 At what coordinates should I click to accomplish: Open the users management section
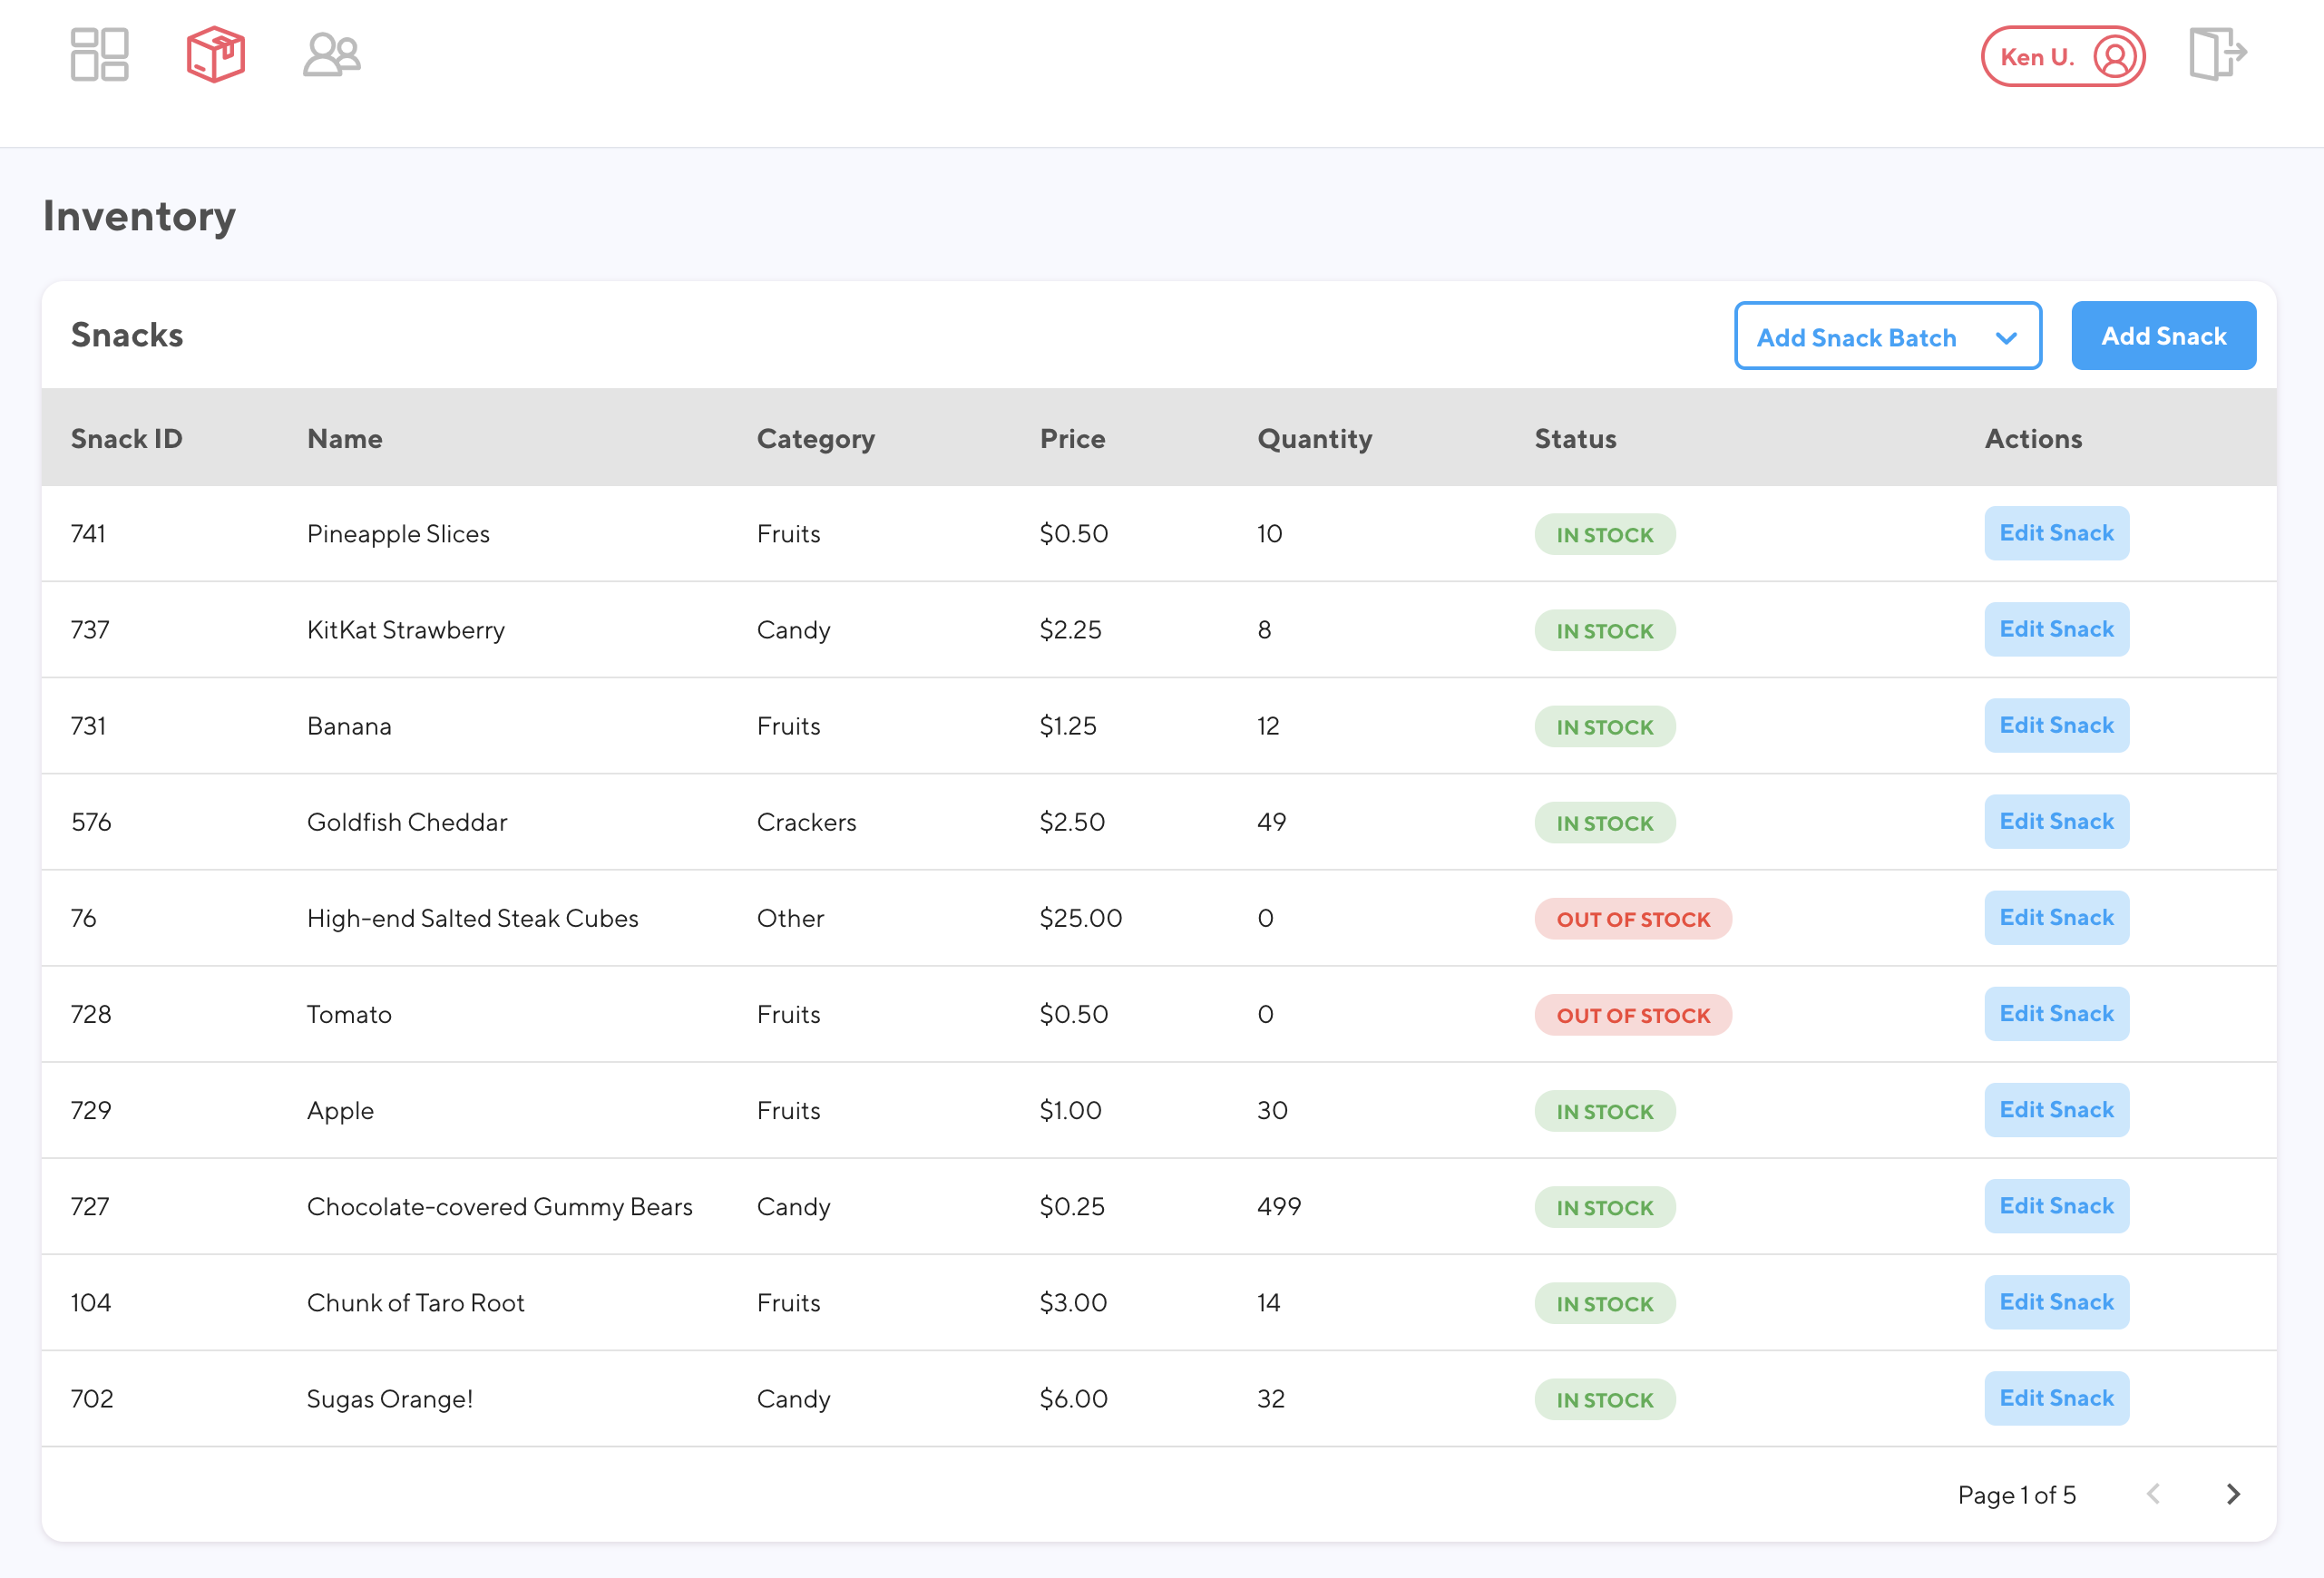coord(331,55)
